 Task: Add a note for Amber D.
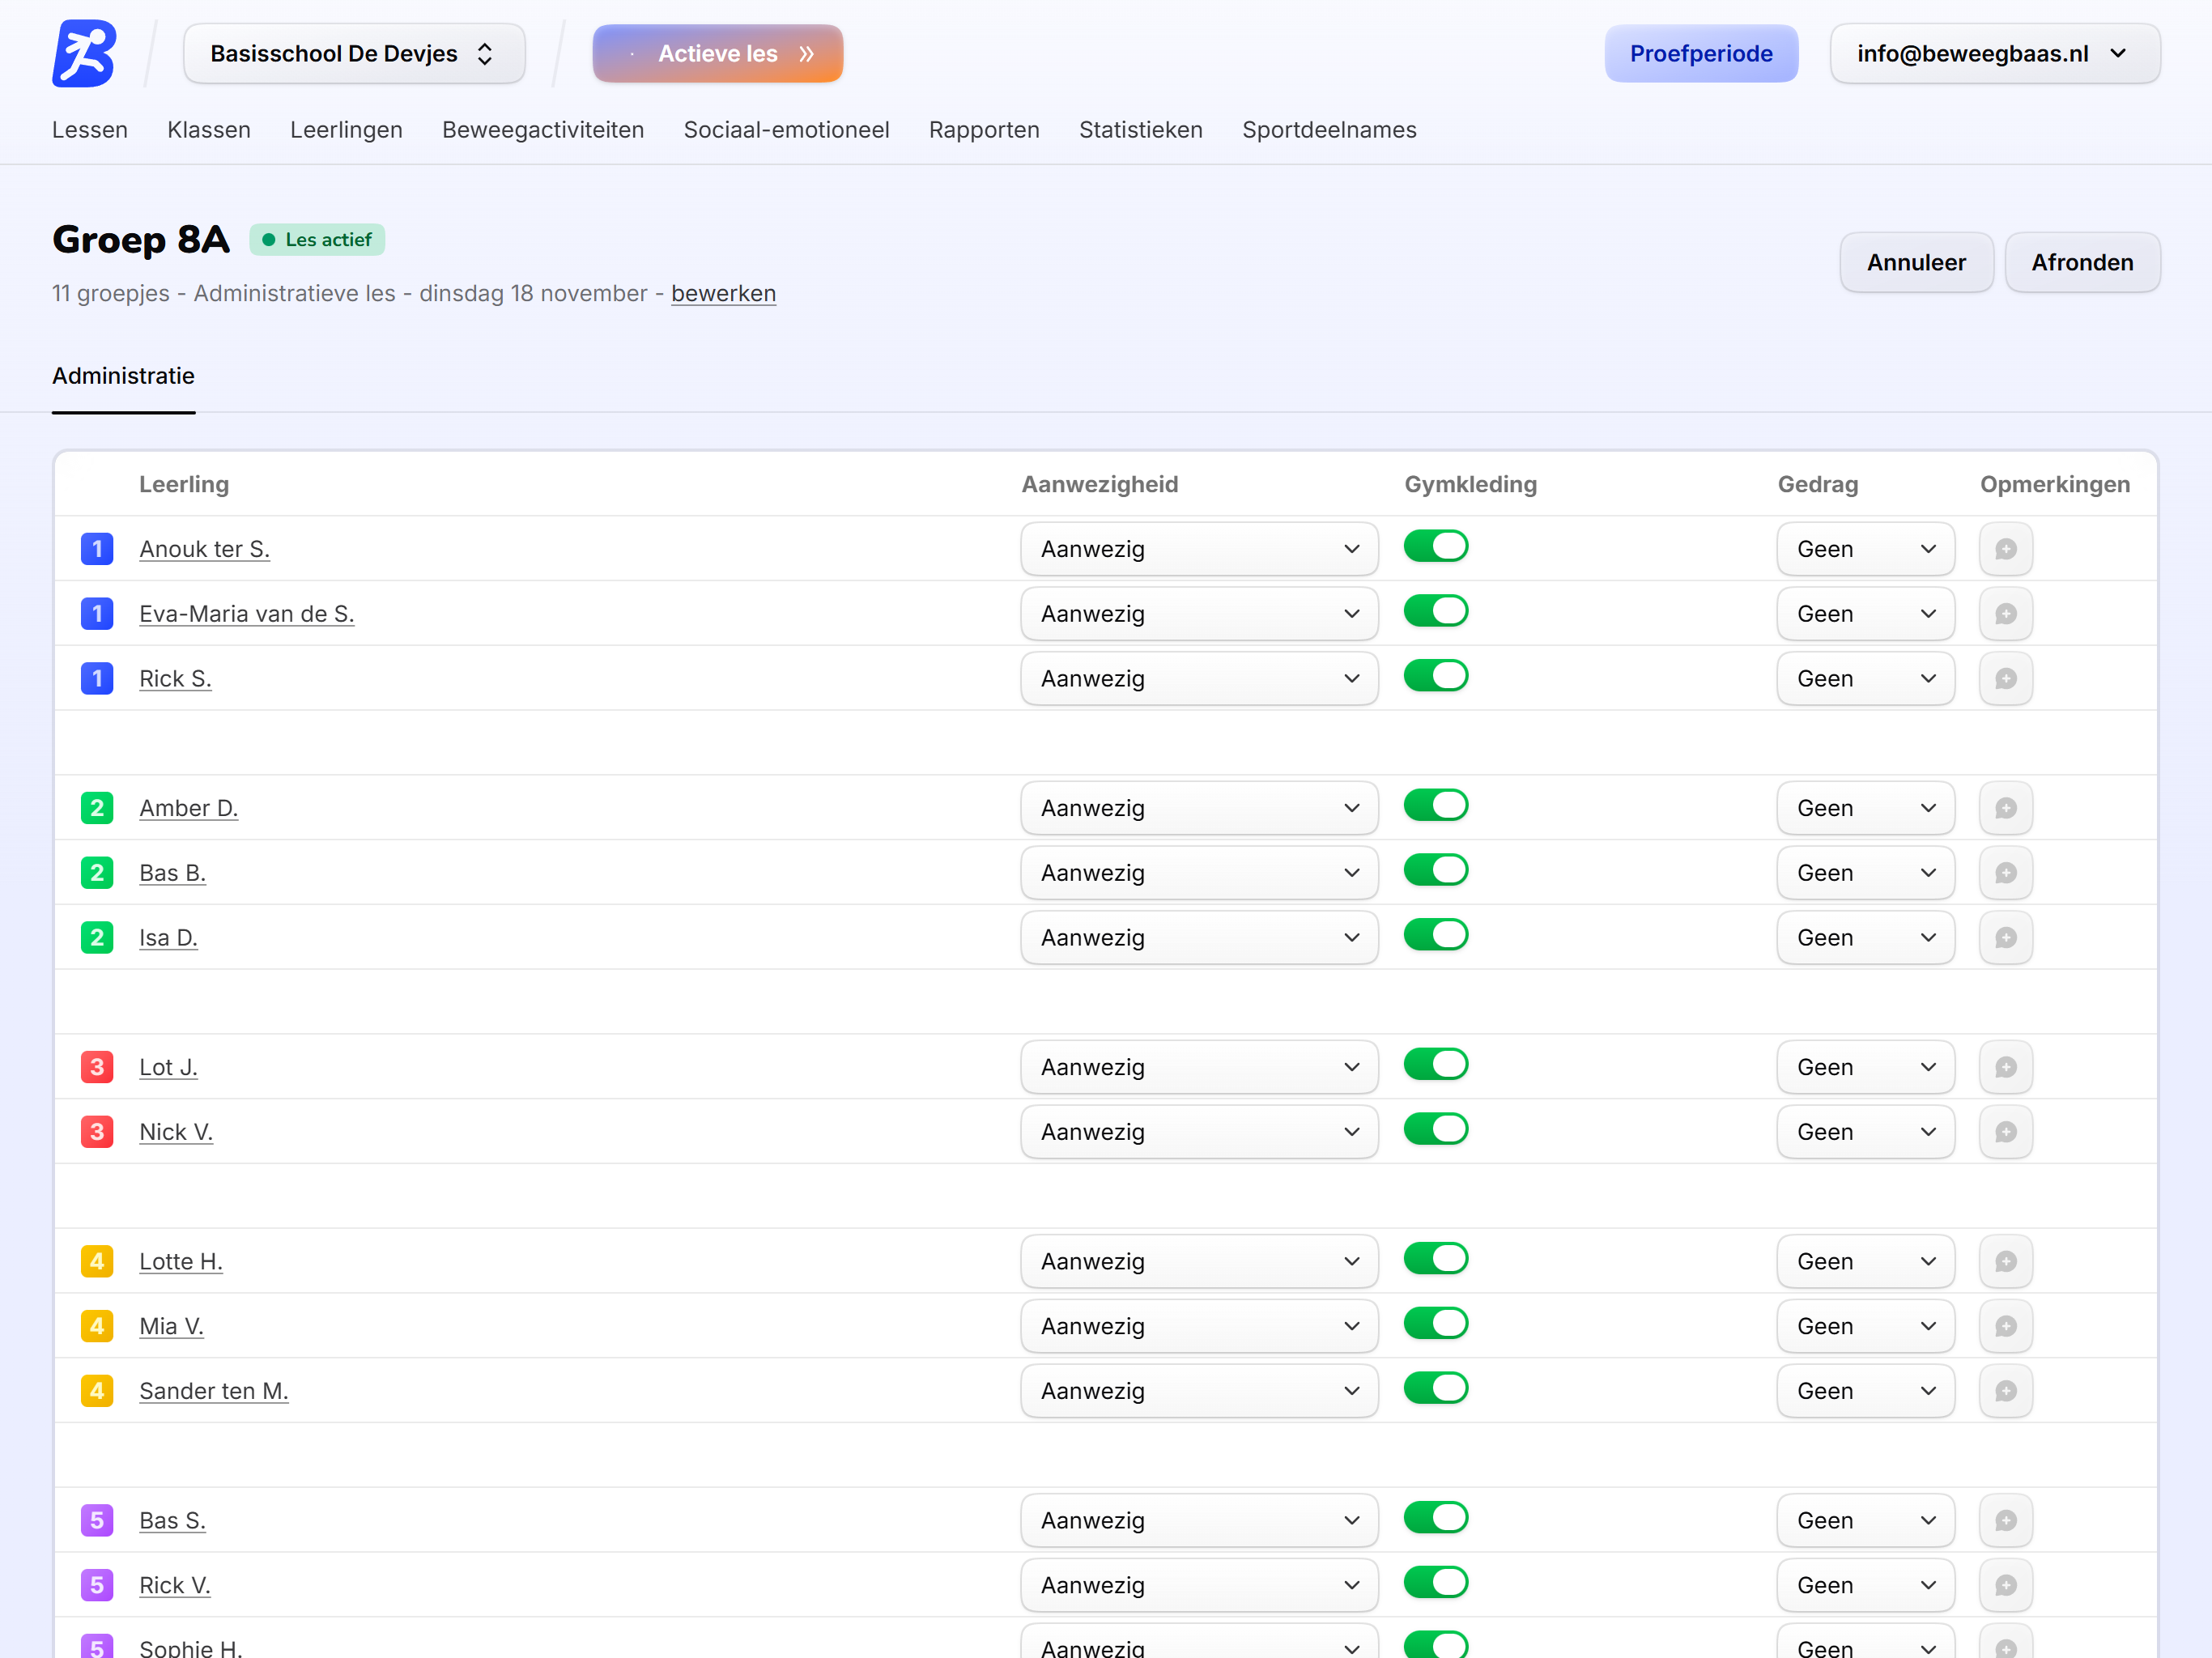[x=2005, y=808]
